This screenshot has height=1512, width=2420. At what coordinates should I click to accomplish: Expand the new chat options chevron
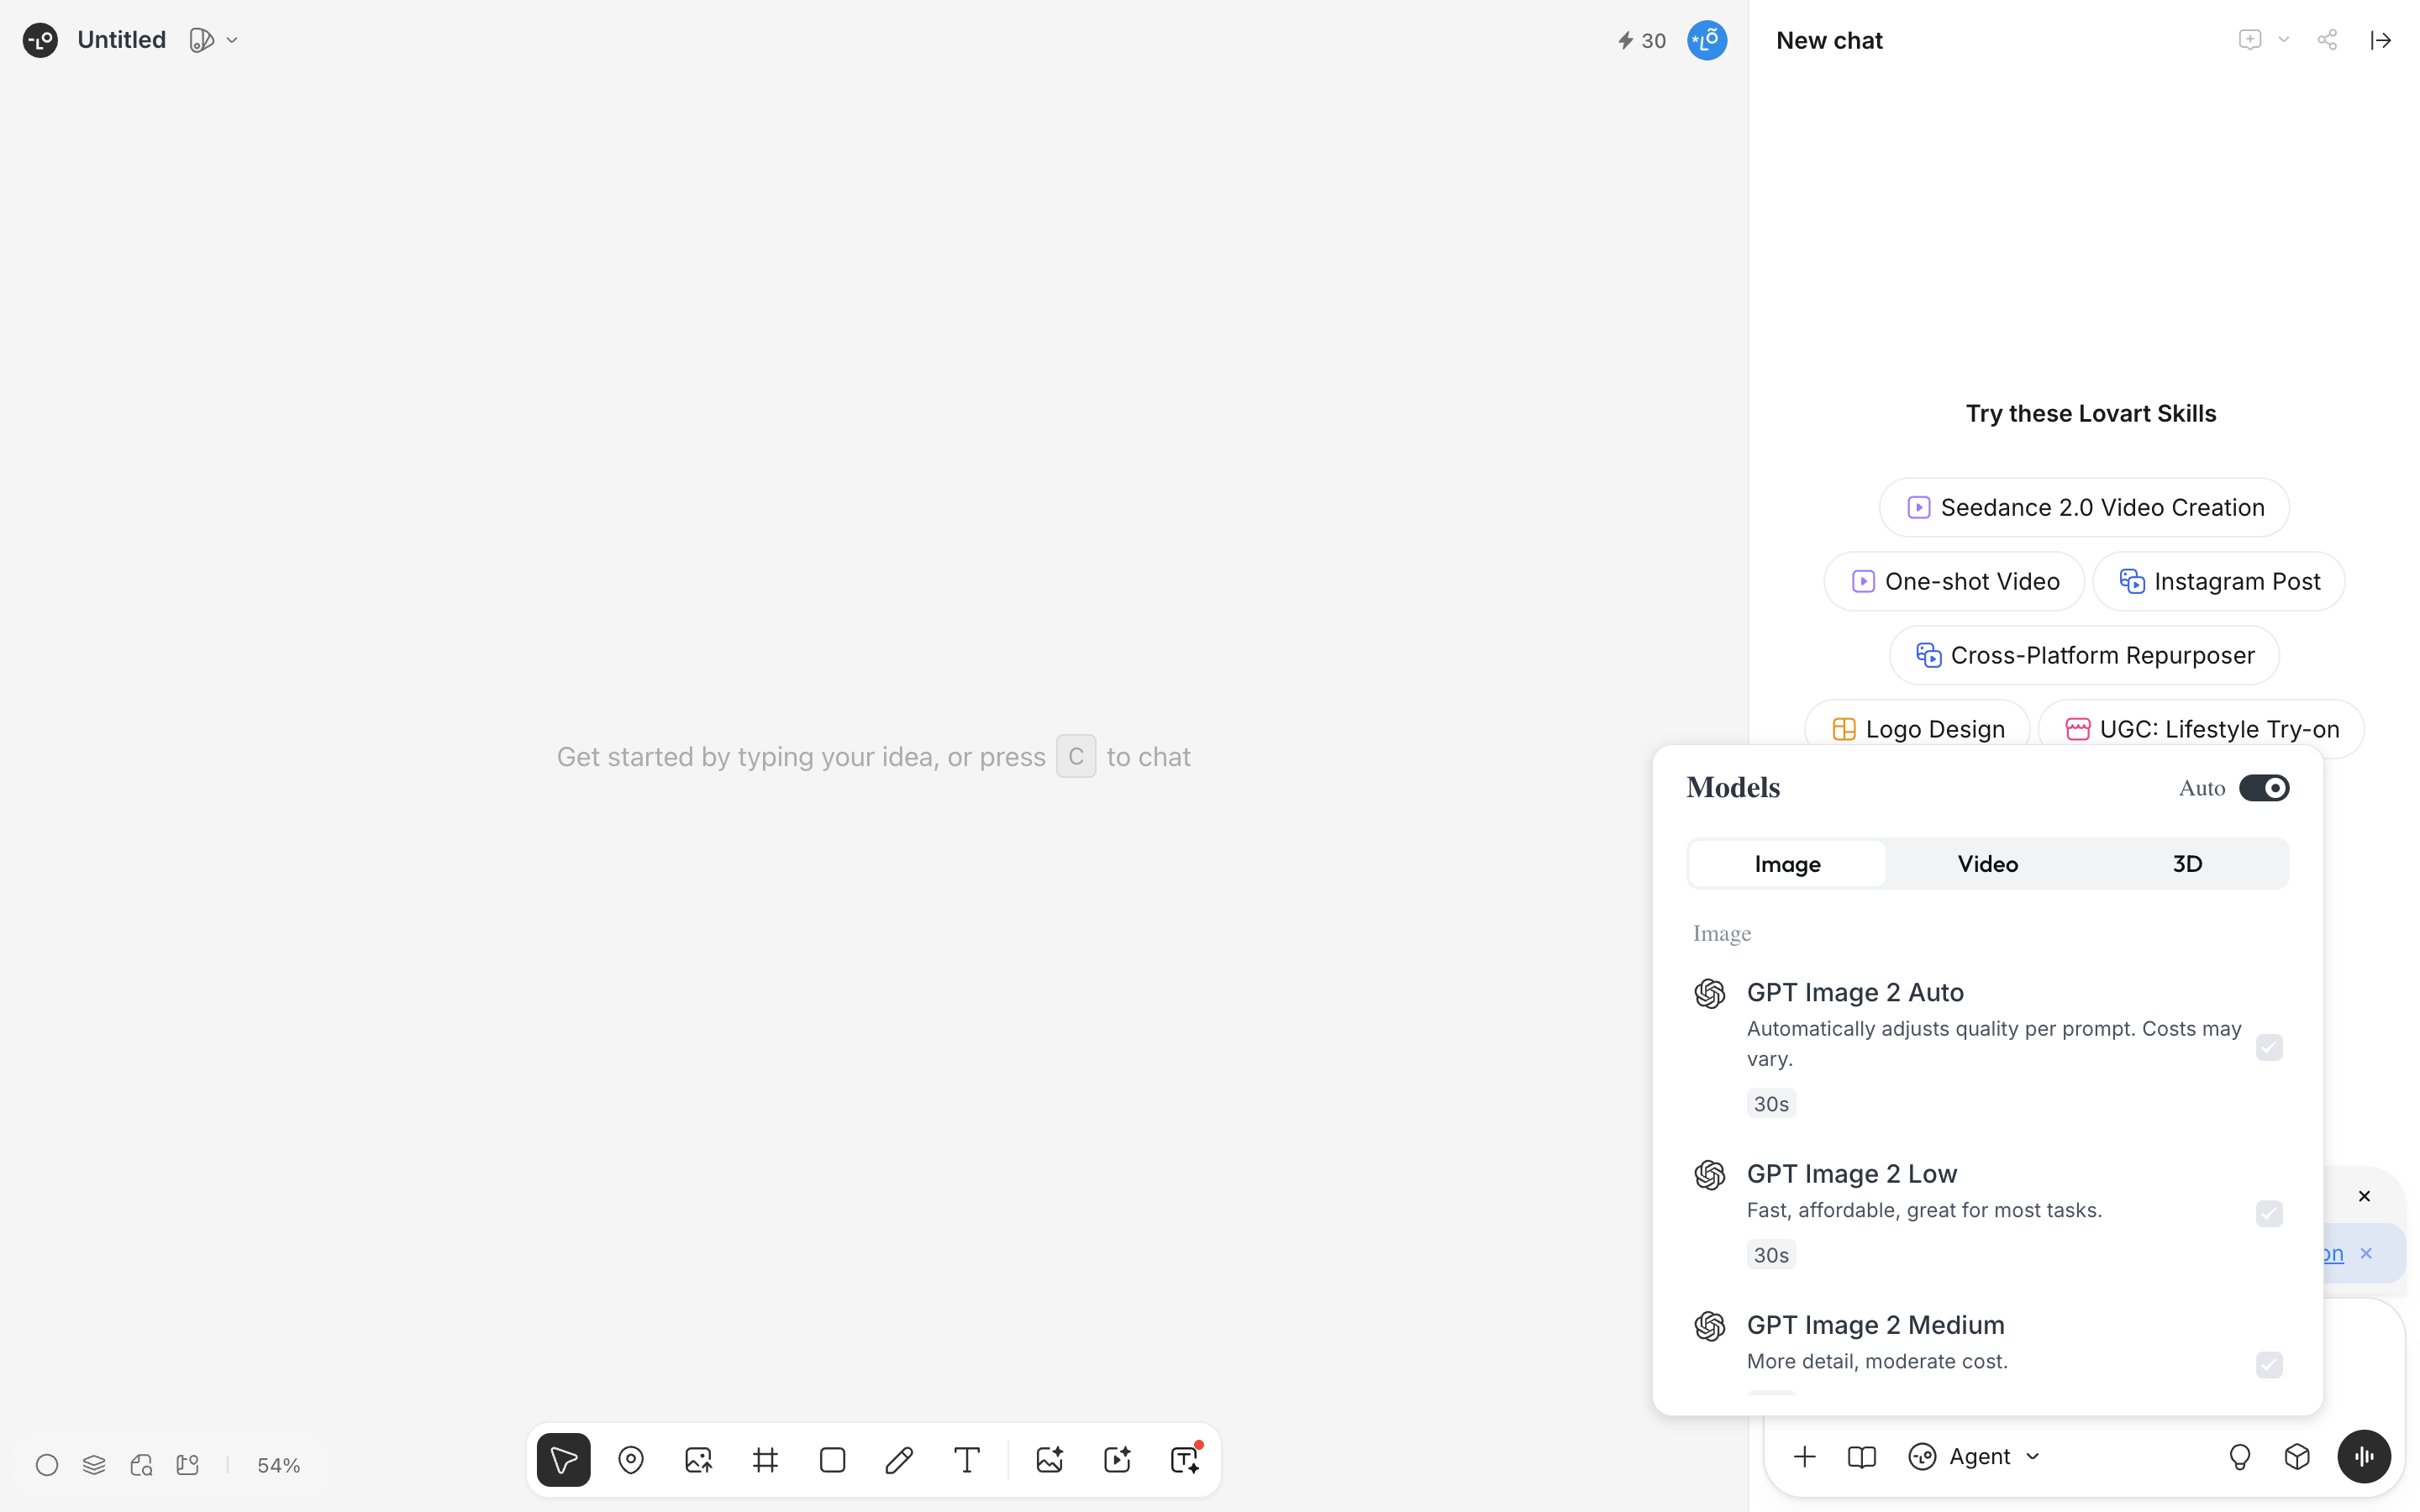pyautogui.click(x=2283, y=40)
